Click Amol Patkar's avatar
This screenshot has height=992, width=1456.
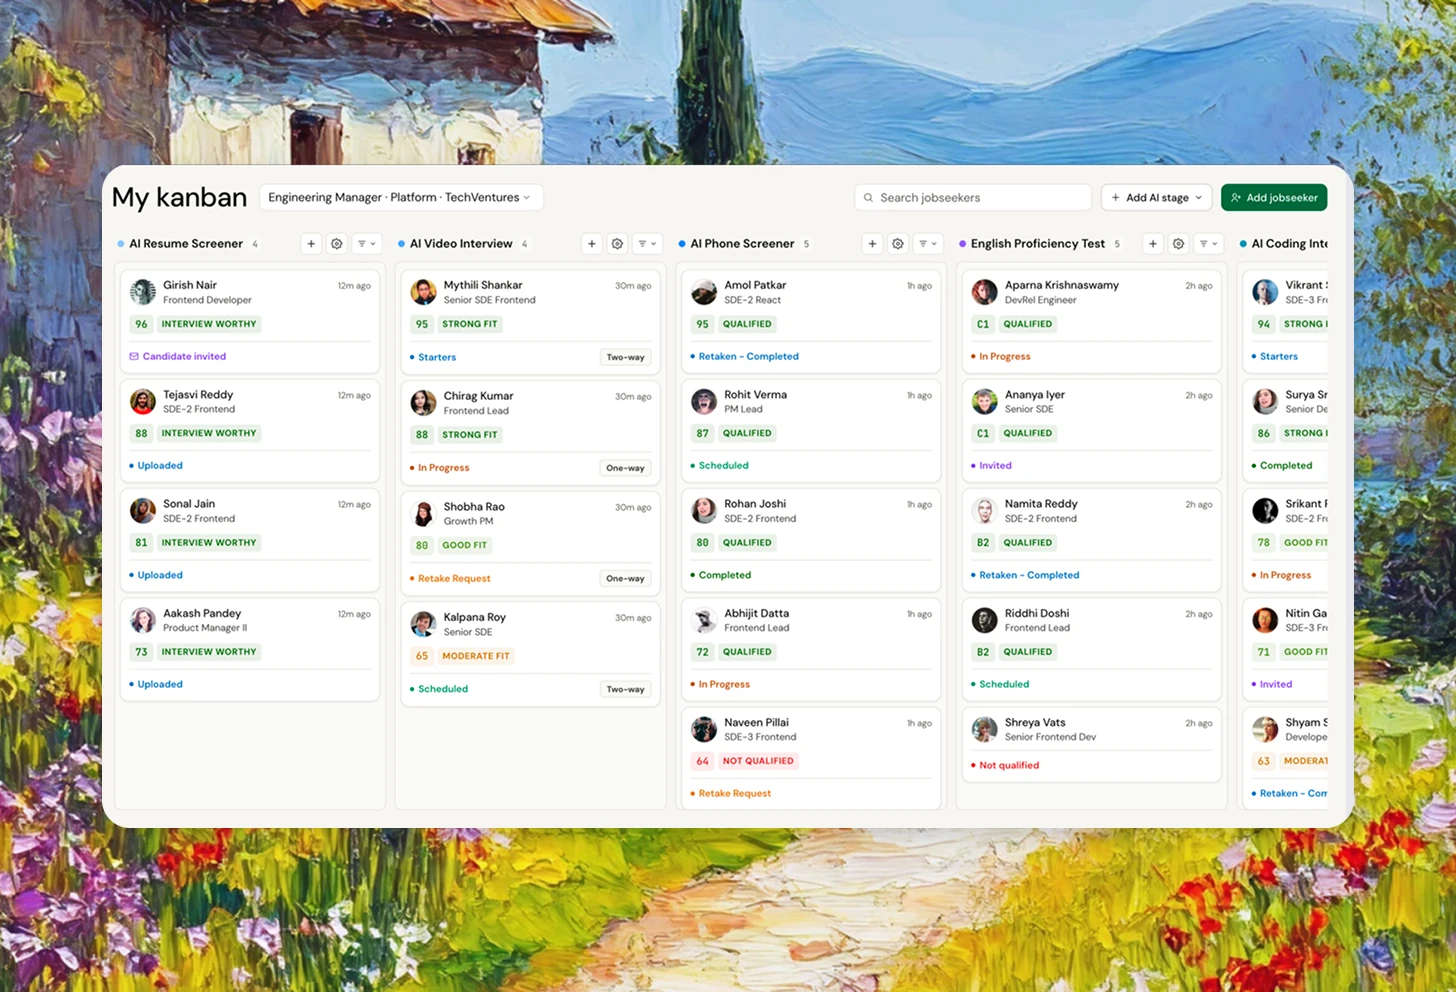(704, 292)
